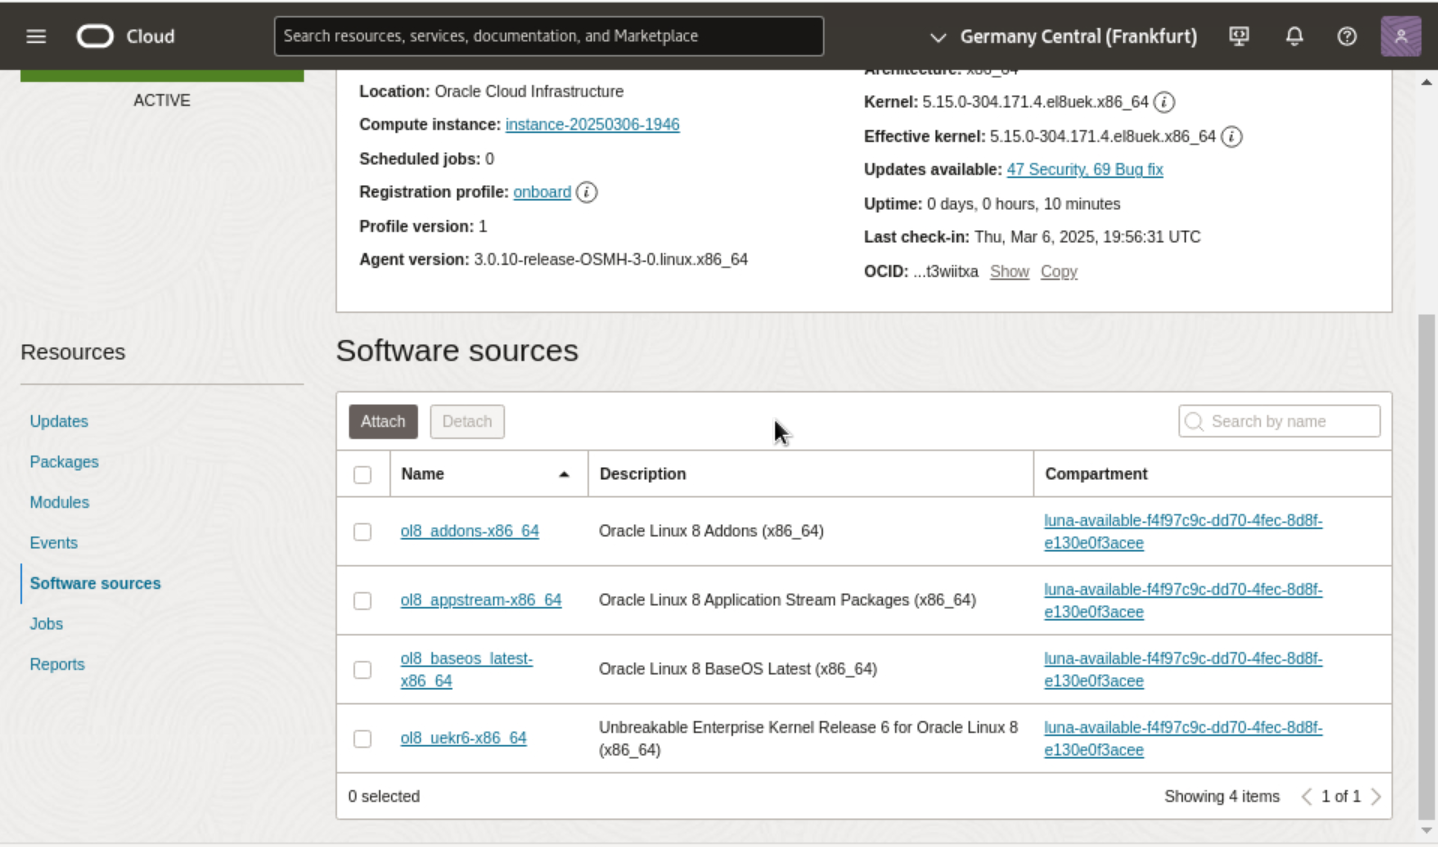Open the notifications bell
1438x847 pixels.
(1294, 37)
